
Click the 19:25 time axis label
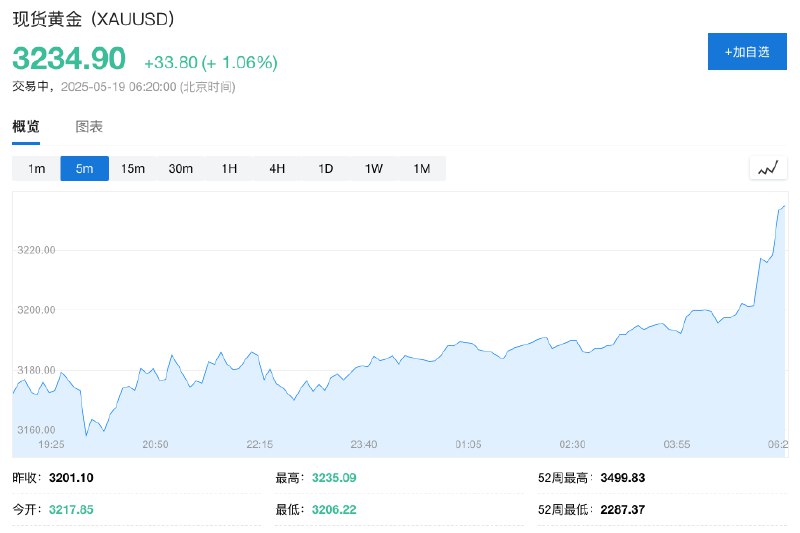[51, 444]
